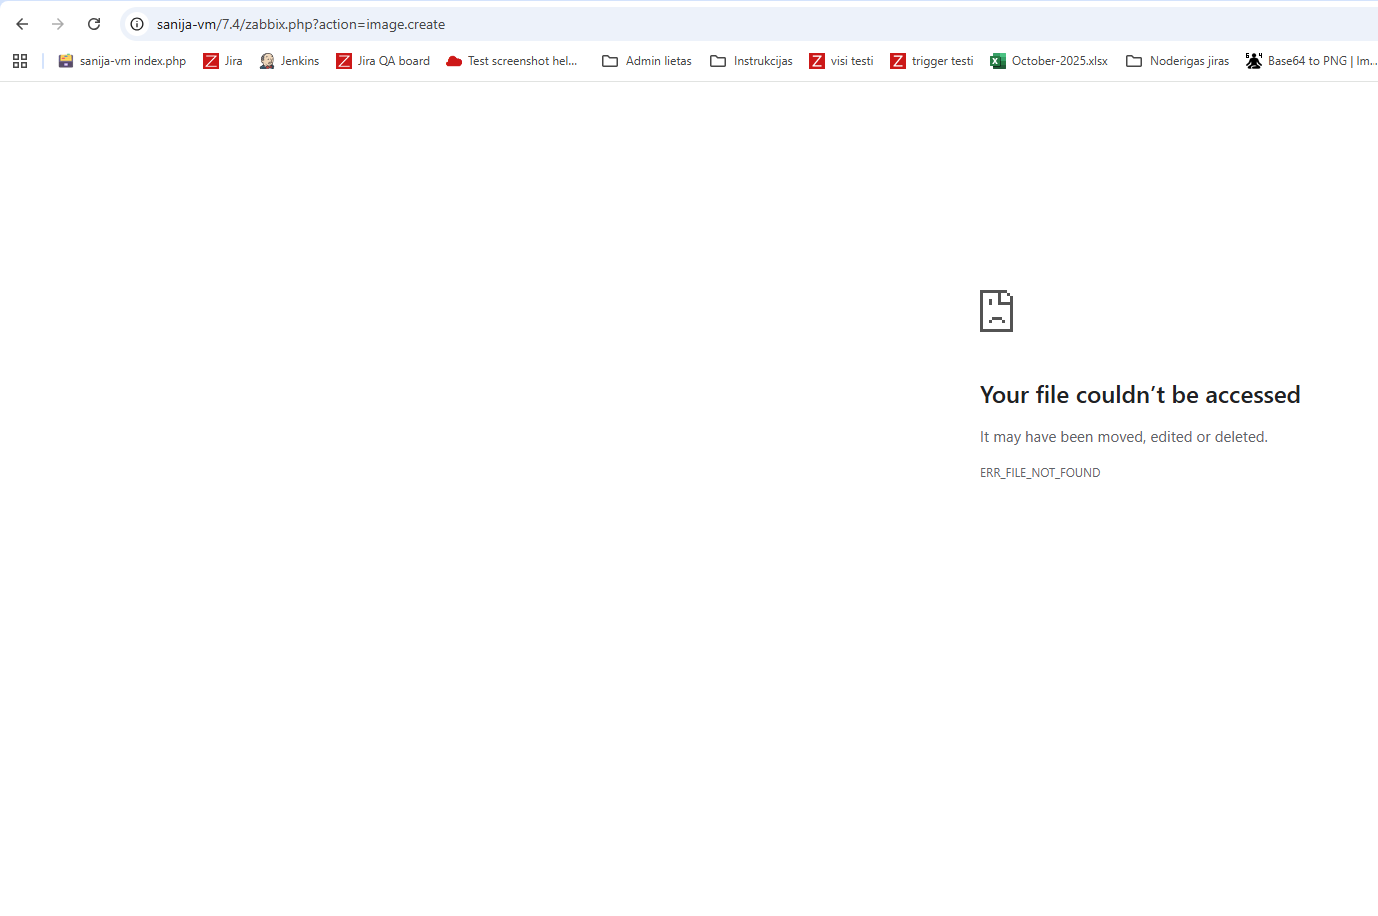Image resolution: width=1378 pixels, height=916 pixels.
Task: Open the October-2025.xlsx bookmark
Action: 1049,61
